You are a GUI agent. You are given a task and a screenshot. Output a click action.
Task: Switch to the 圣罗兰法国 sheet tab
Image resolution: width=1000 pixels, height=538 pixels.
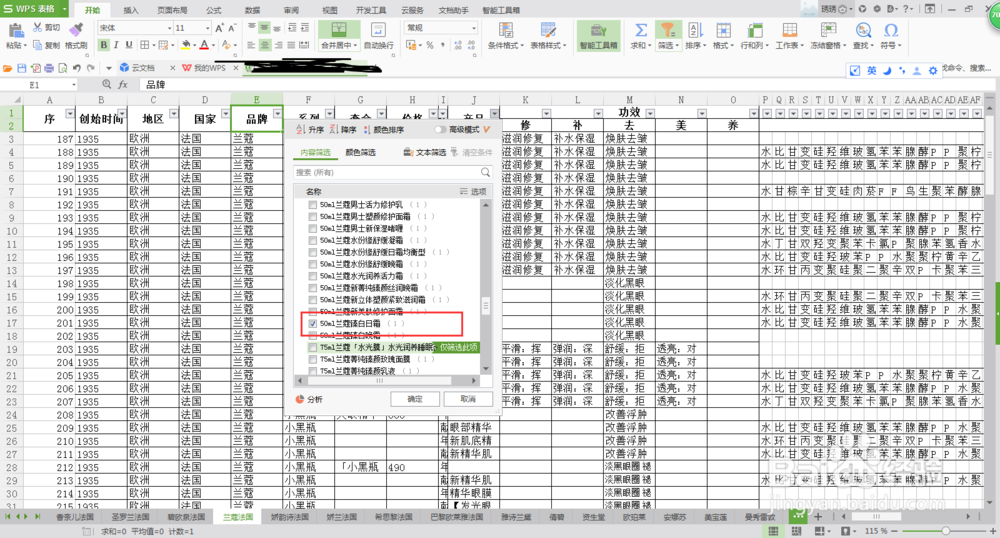130,517
